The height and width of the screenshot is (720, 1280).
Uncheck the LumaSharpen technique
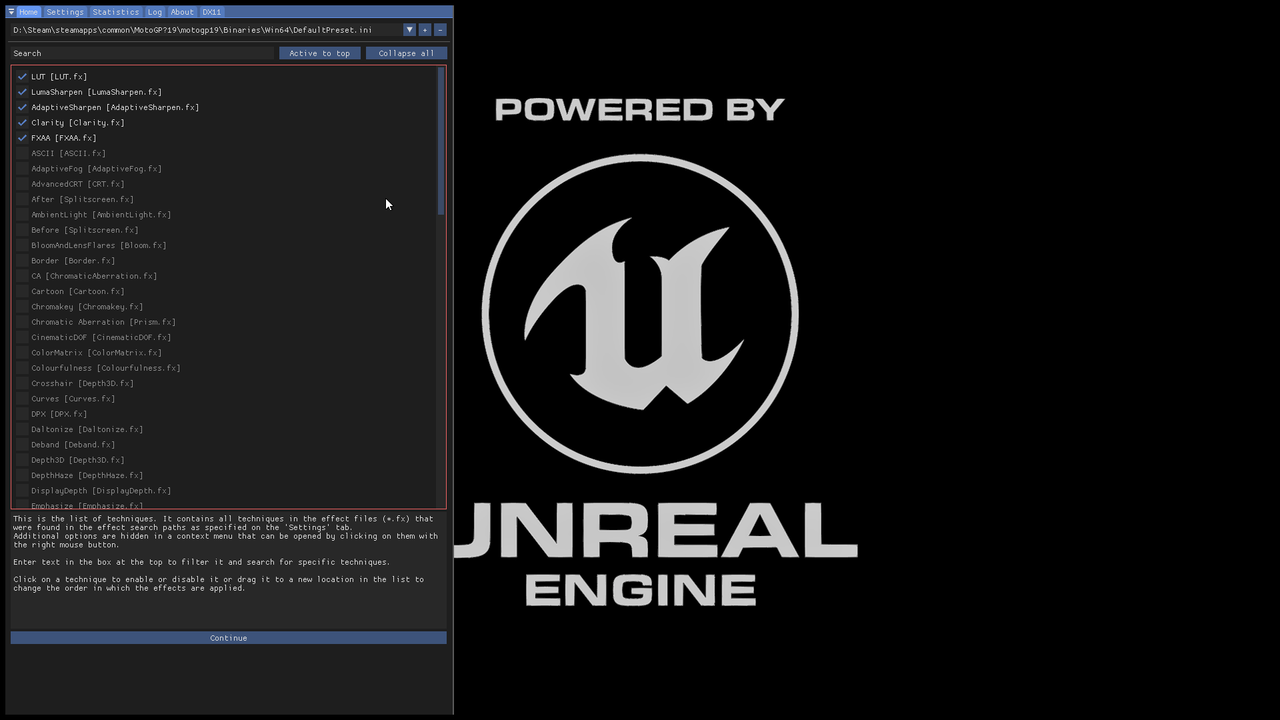pos(22,92)
